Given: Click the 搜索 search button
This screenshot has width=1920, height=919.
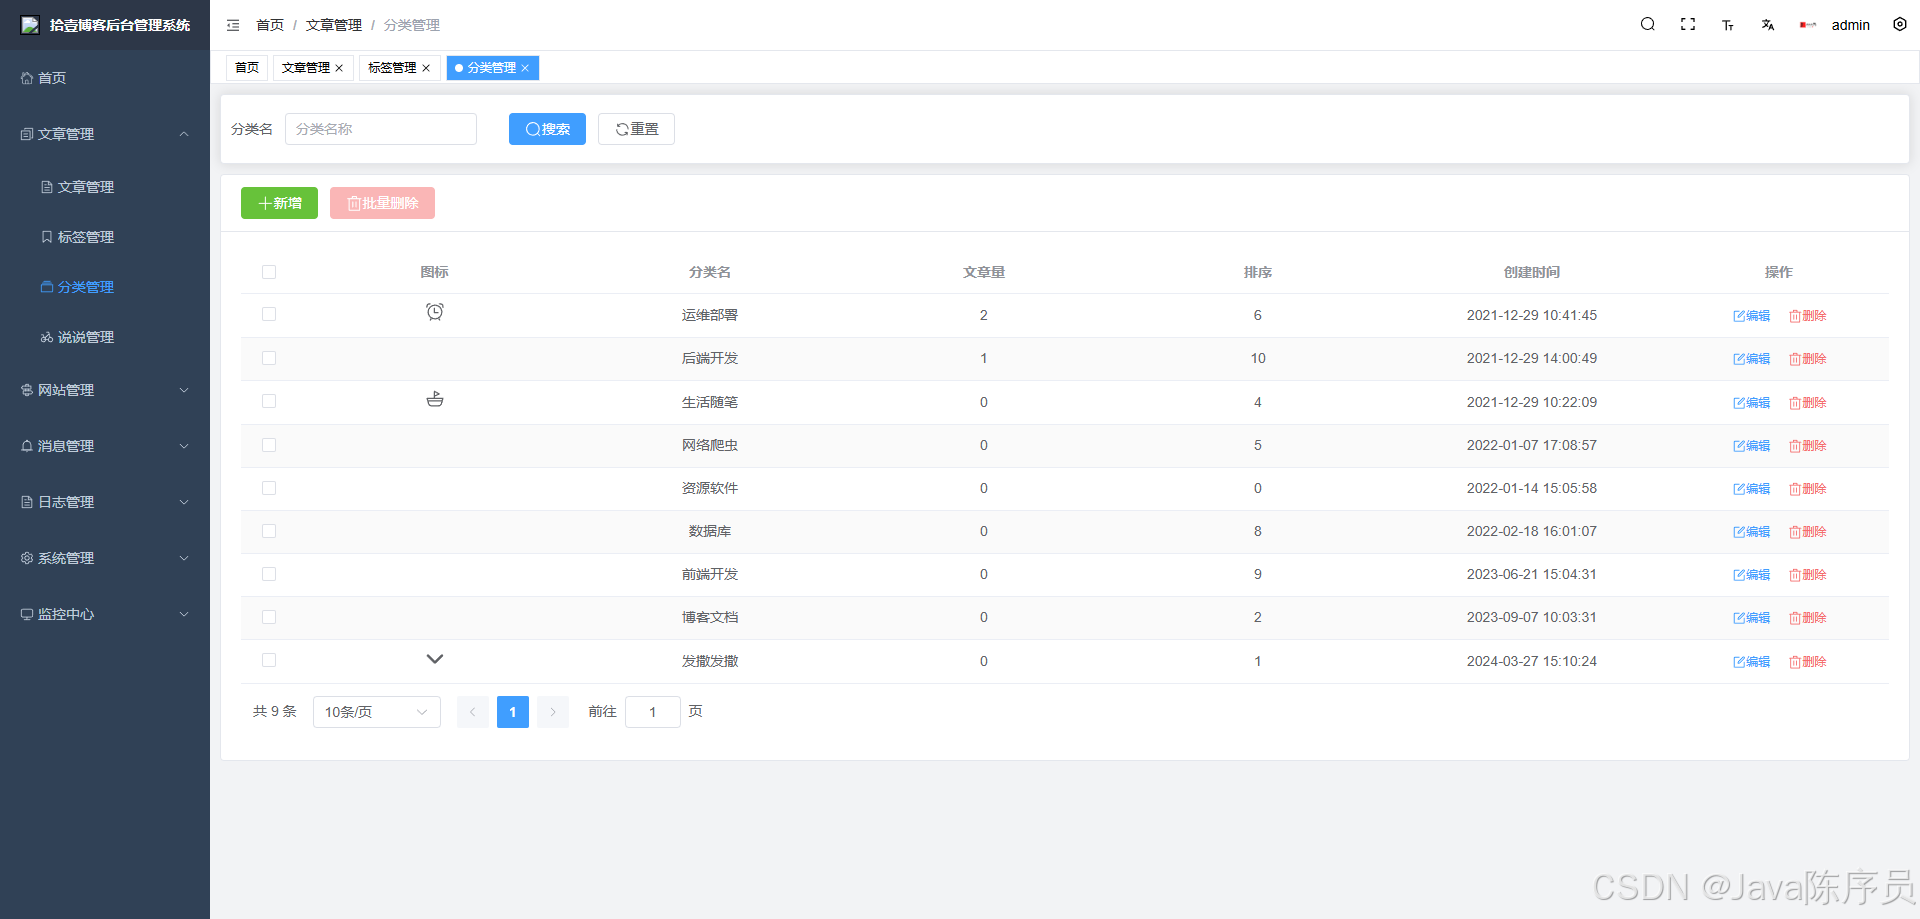Looking at the screenshot, I should (x=547, y=129).
